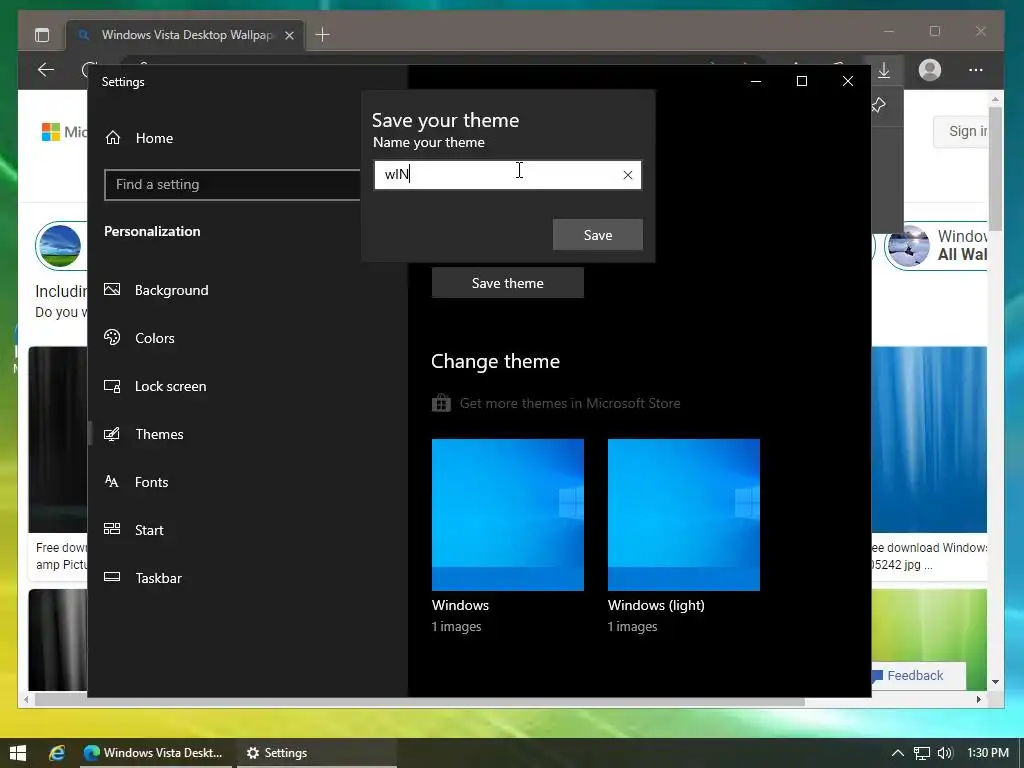Open Taskbar settings page

point(158,578)
